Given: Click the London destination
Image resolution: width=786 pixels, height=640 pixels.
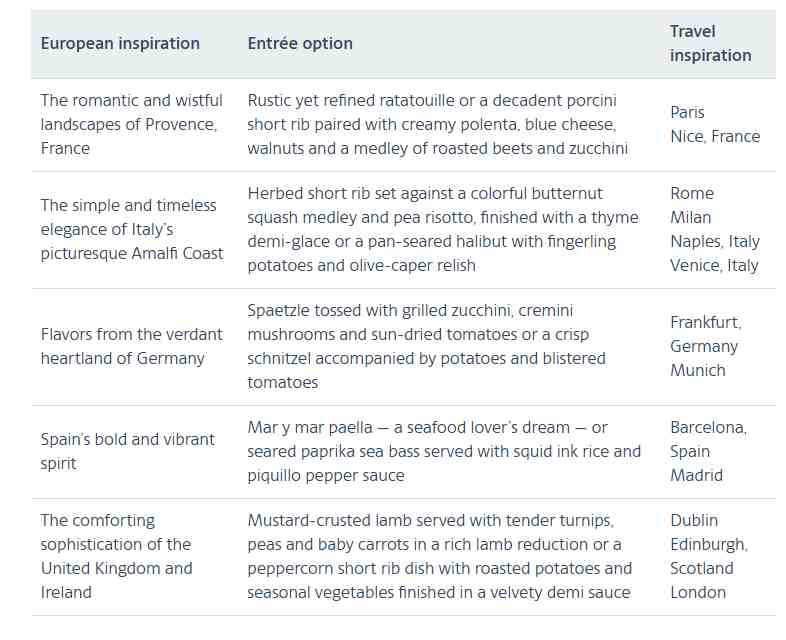Looking at the screenshot, I should pyautogui.click(x=698, y=592).
